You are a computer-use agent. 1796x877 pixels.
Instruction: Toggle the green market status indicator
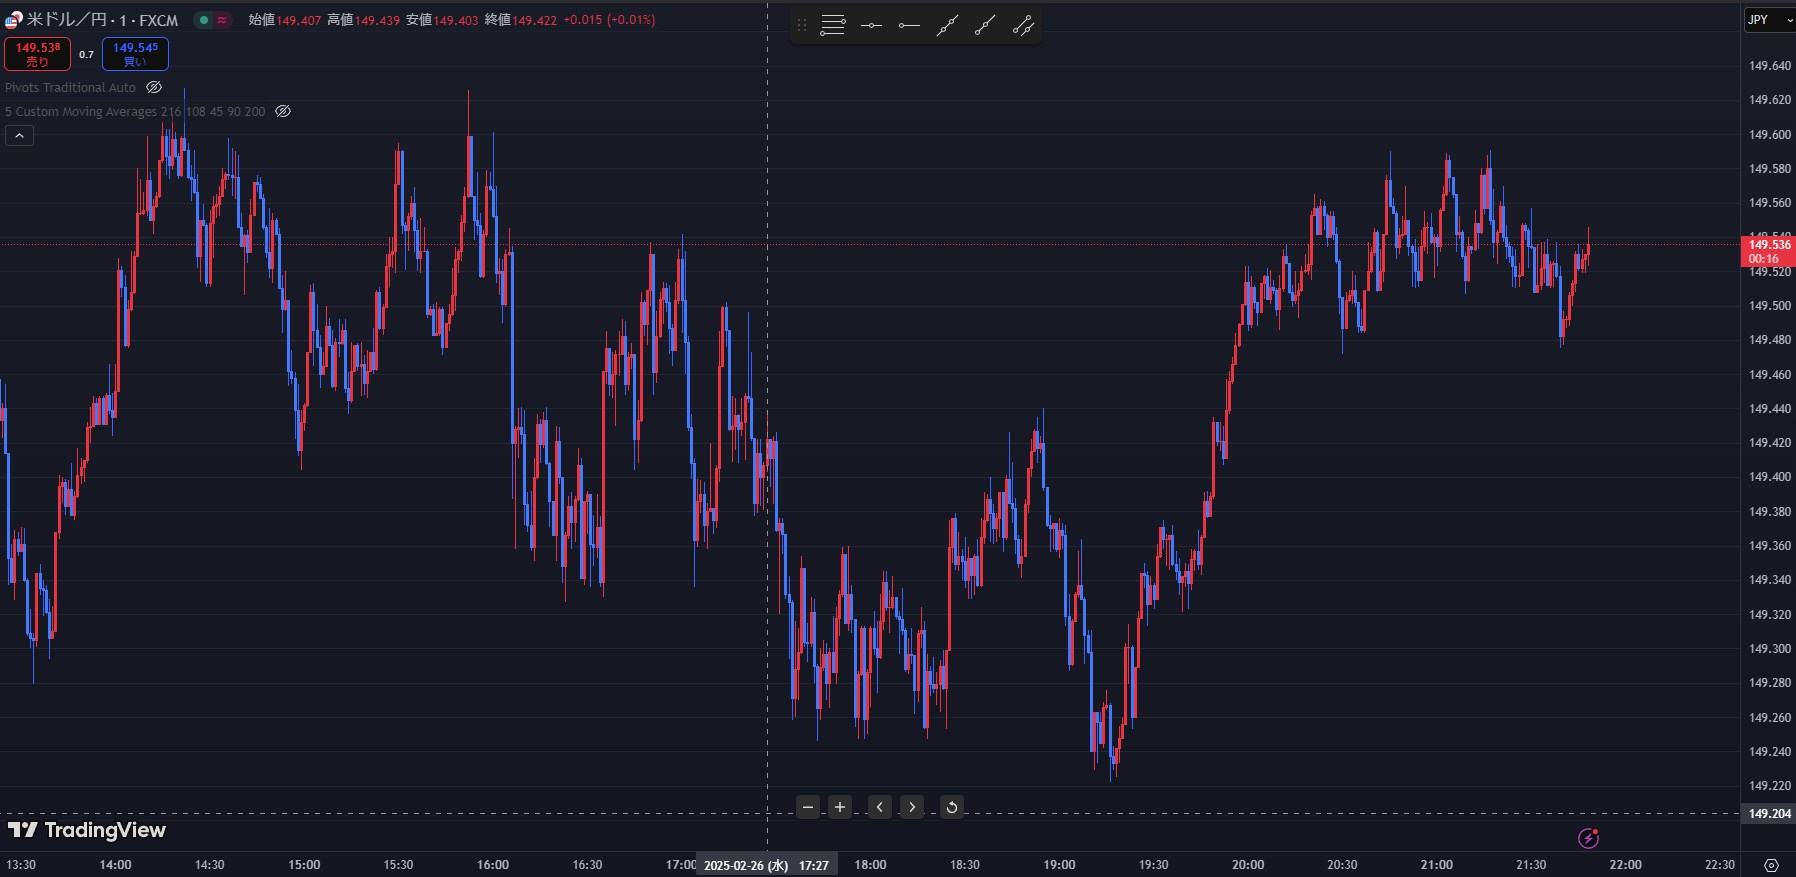tap(204, 20)
